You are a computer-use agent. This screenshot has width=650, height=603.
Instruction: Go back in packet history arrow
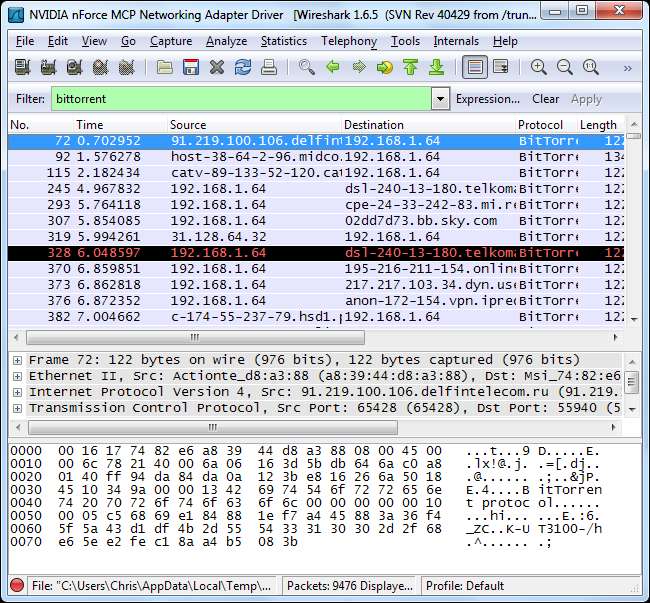(333, 67)
